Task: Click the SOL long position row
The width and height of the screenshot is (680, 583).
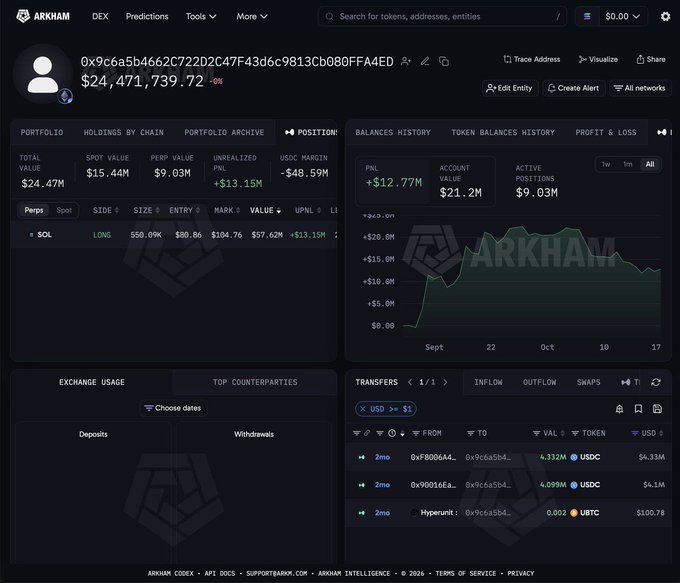Action: point(173,235)
